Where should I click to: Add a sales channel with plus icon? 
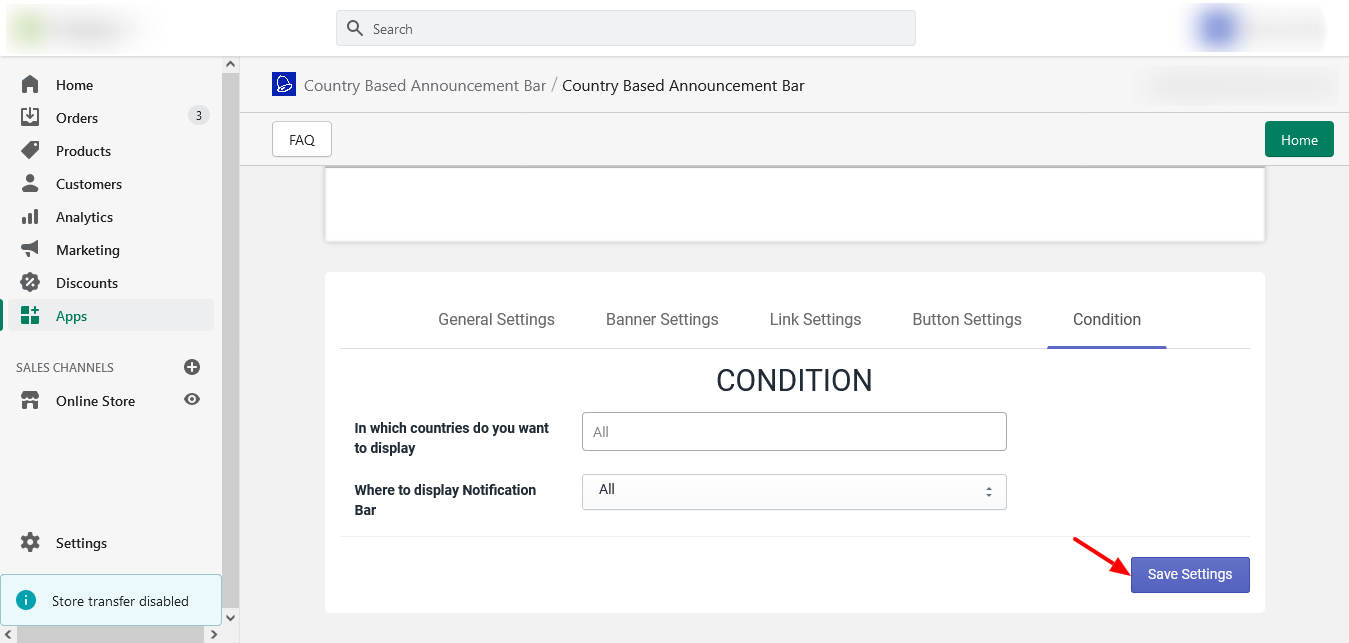pyautogui.click(x=192, y=367)
